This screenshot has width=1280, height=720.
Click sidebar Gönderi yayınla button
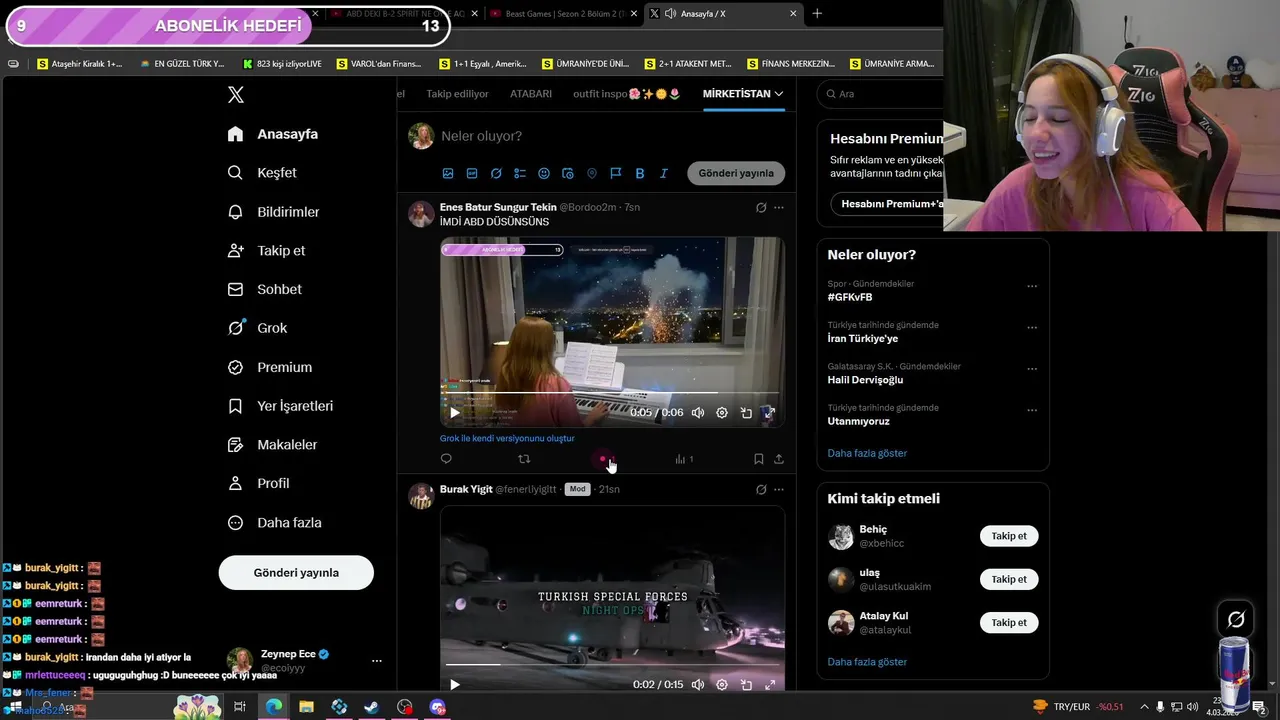pyautogui.click(x=296, y=573)
